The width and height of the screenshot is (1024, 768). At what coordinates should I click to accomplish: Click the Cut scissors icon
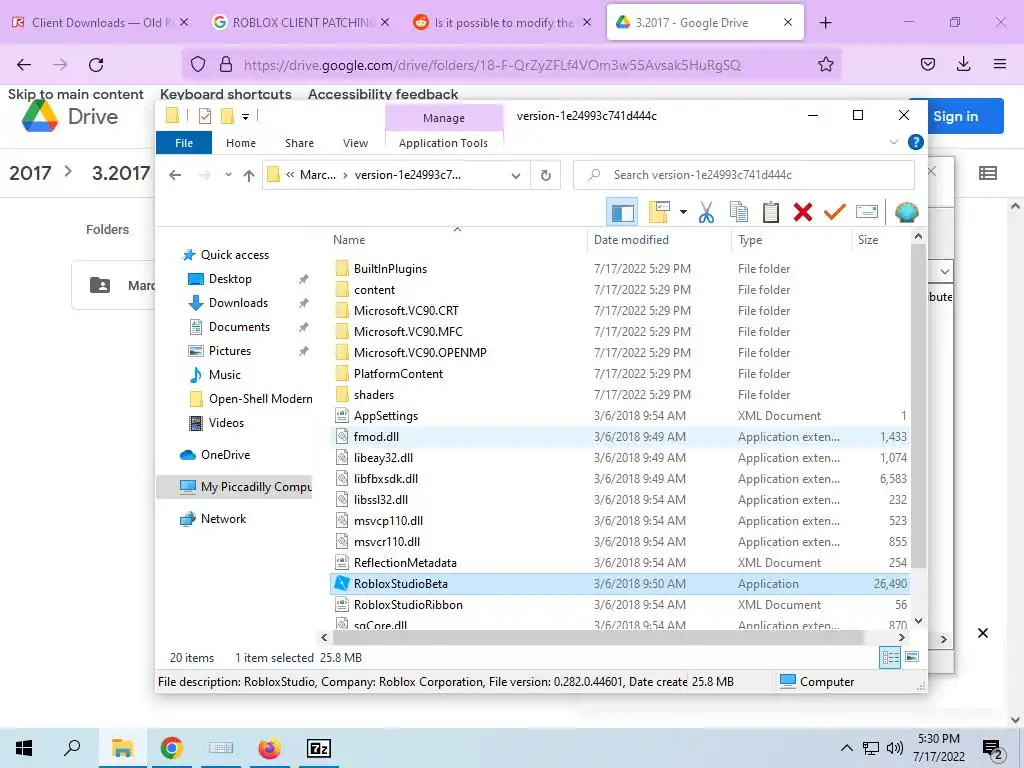pos(706,212)
